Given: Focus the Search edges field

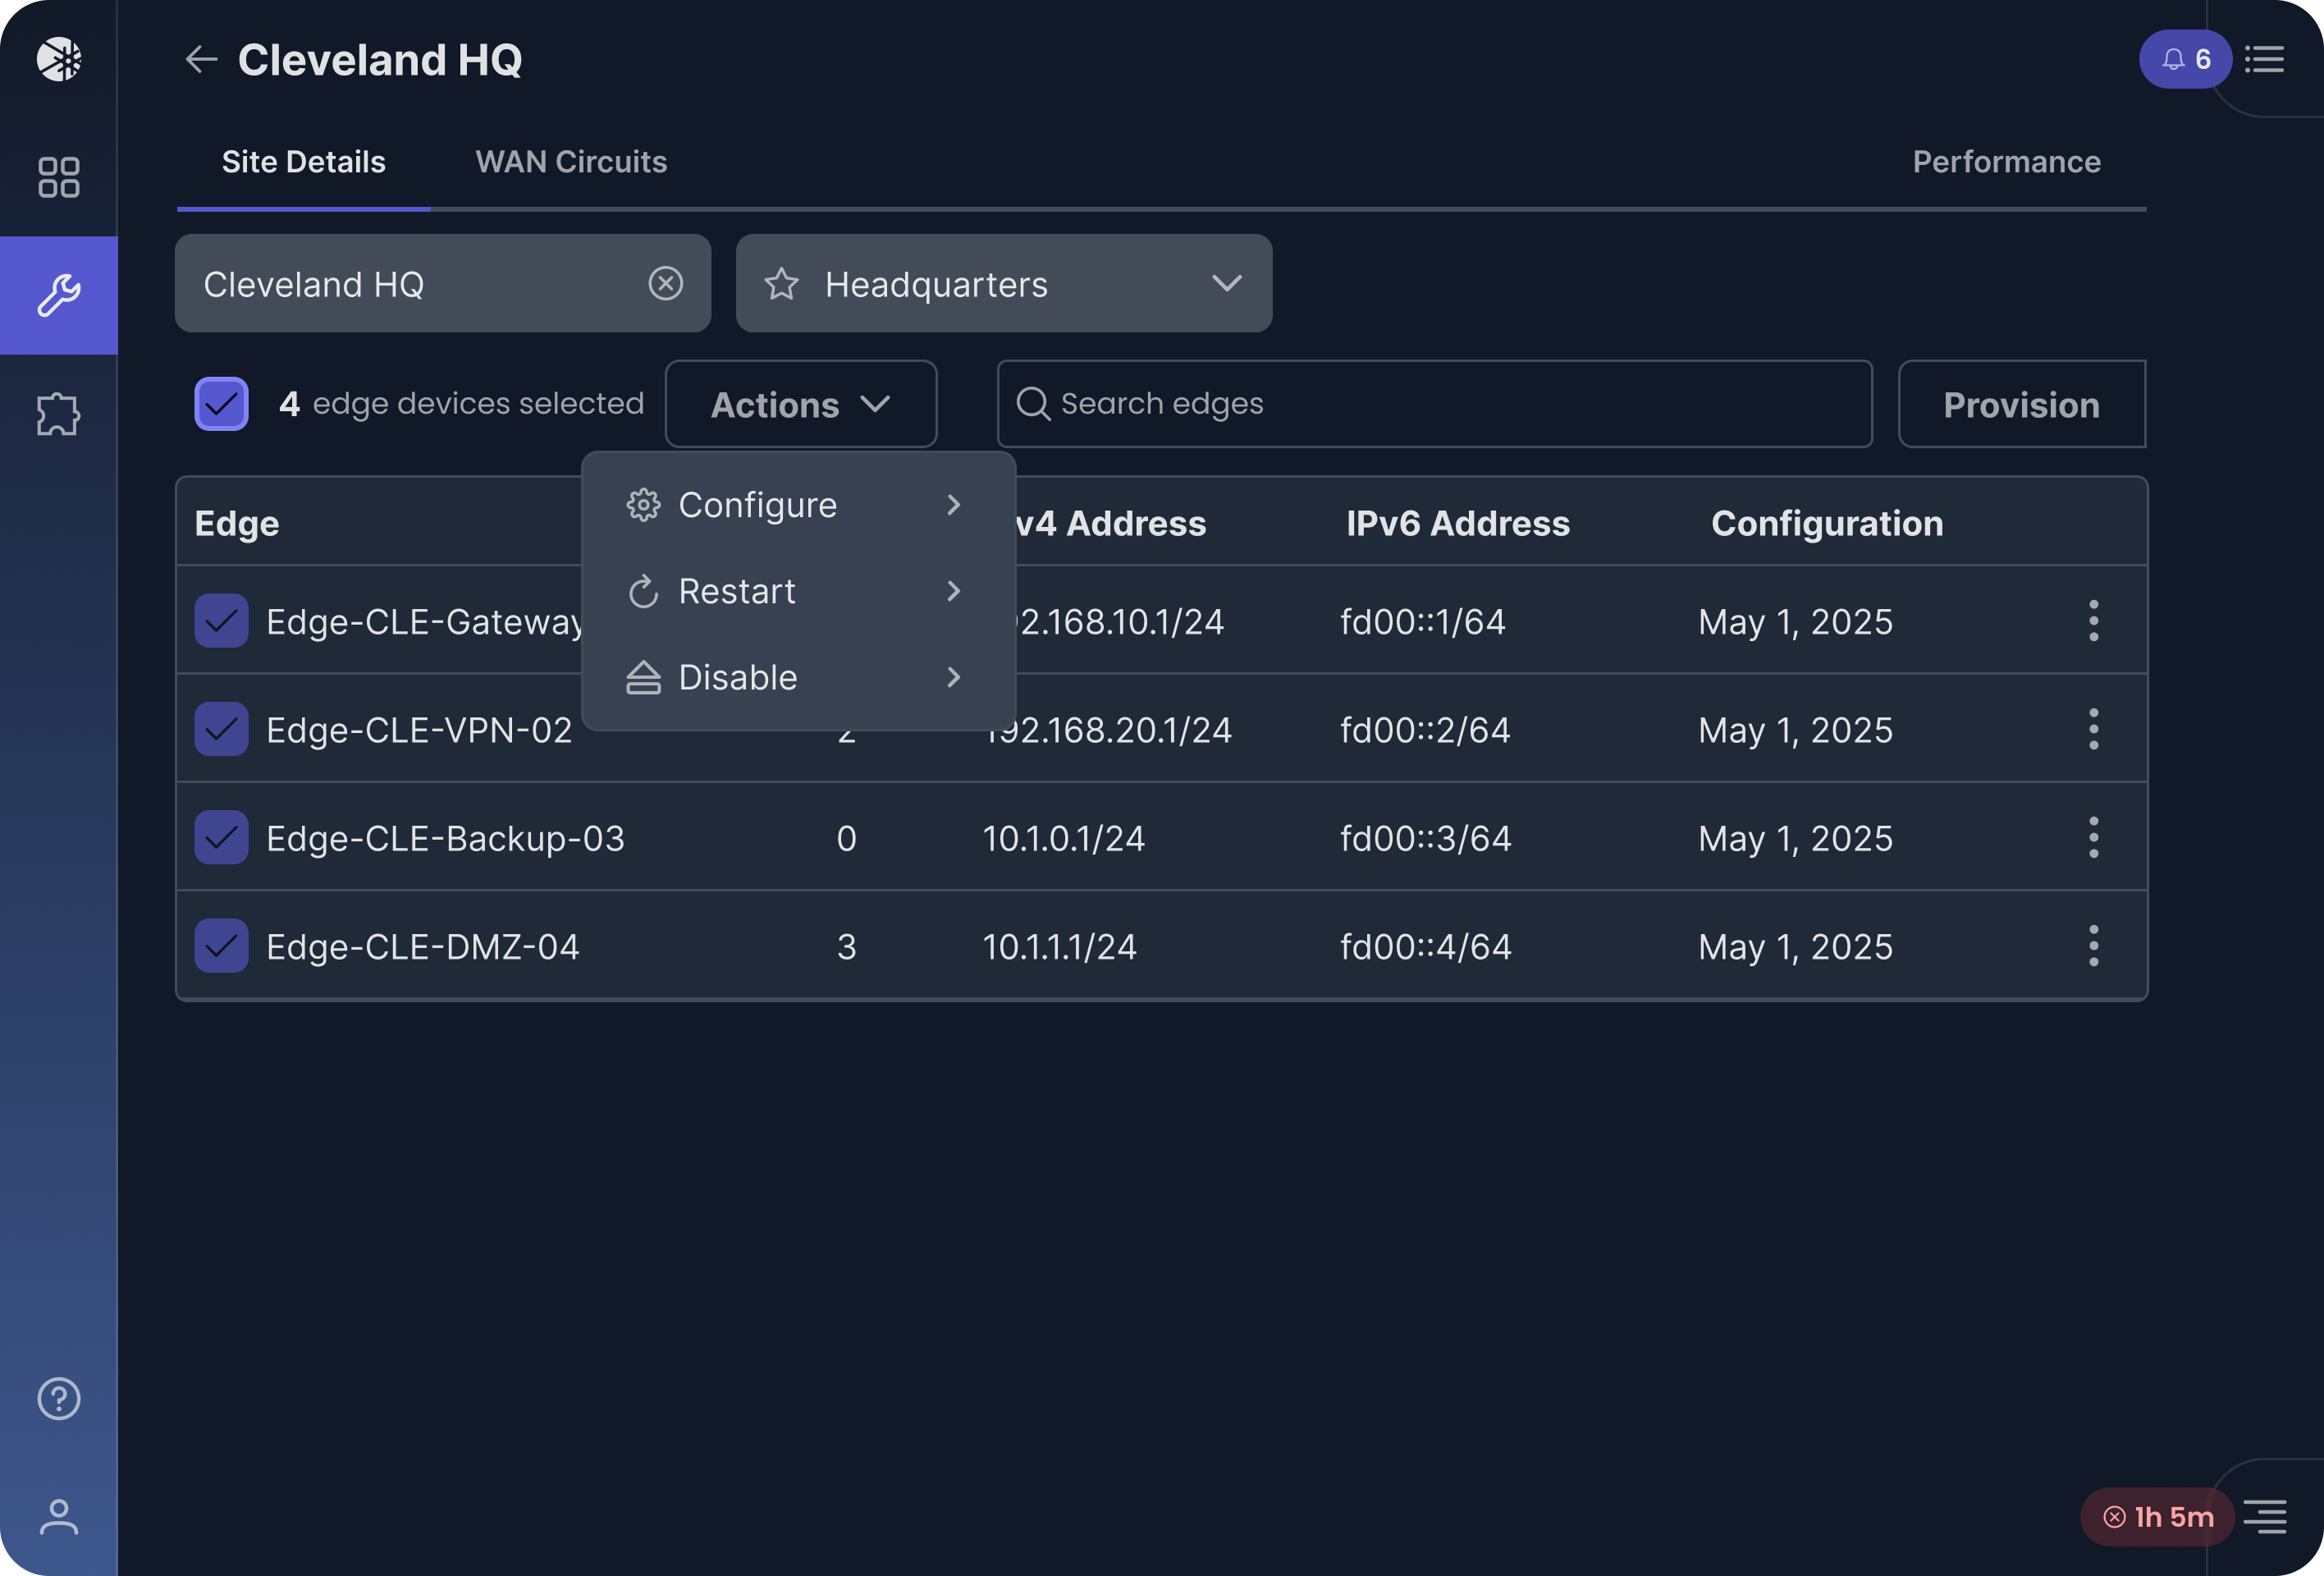Looking at the screenshot, I should point(1434,404).
